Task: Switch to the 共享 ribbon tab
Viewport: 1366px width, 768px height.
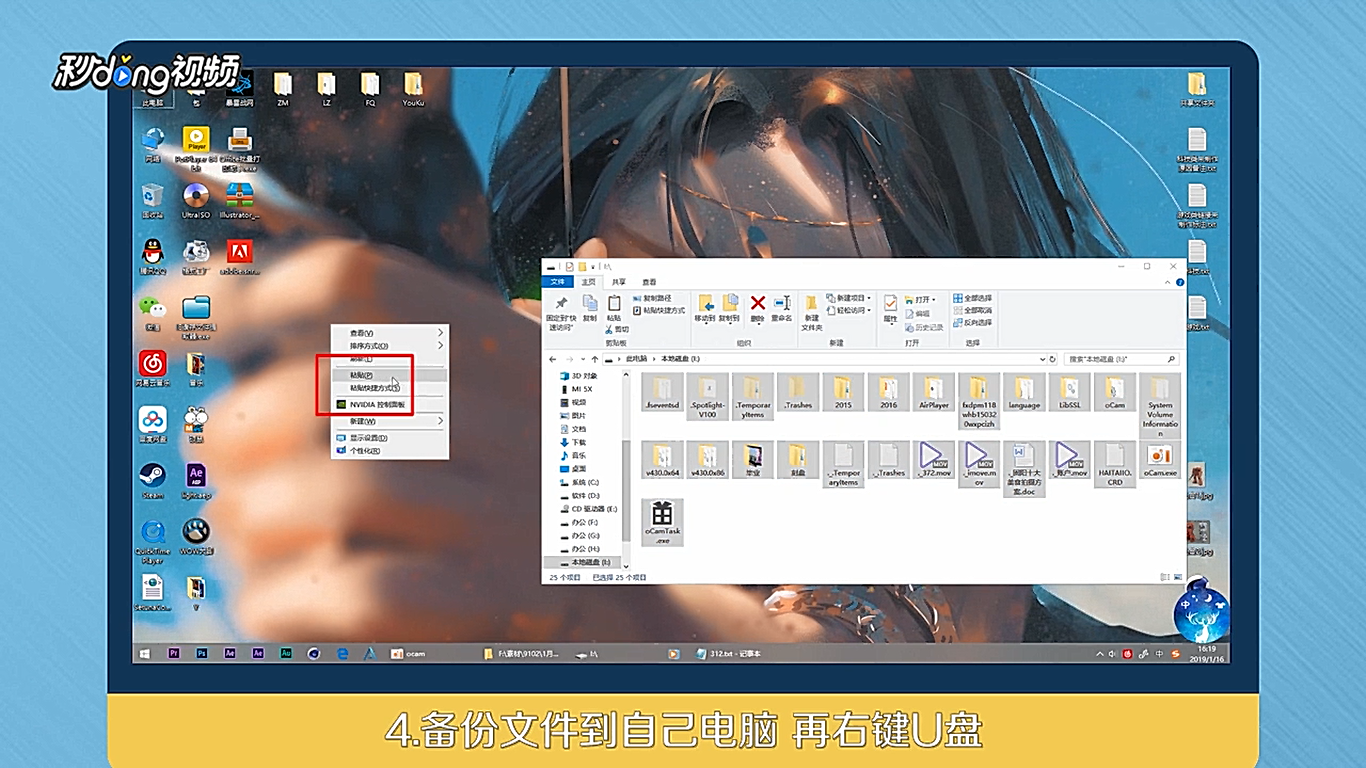Action: point(619,282)
